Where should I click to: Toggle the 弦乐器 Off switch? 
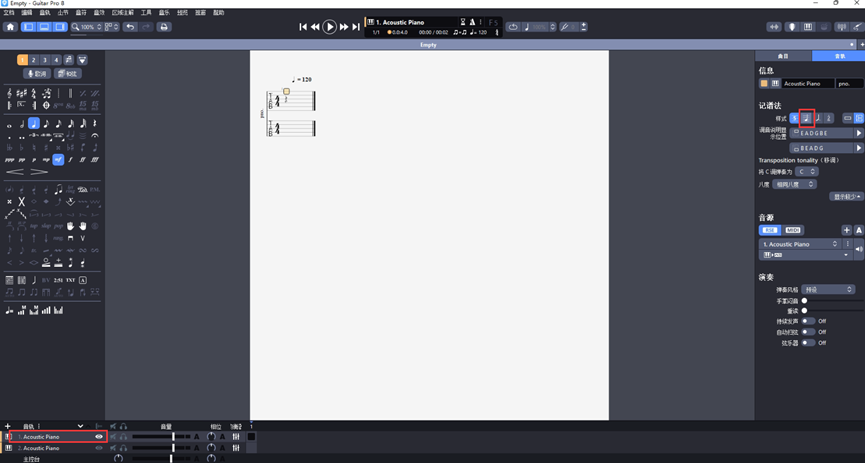[808, 343]
